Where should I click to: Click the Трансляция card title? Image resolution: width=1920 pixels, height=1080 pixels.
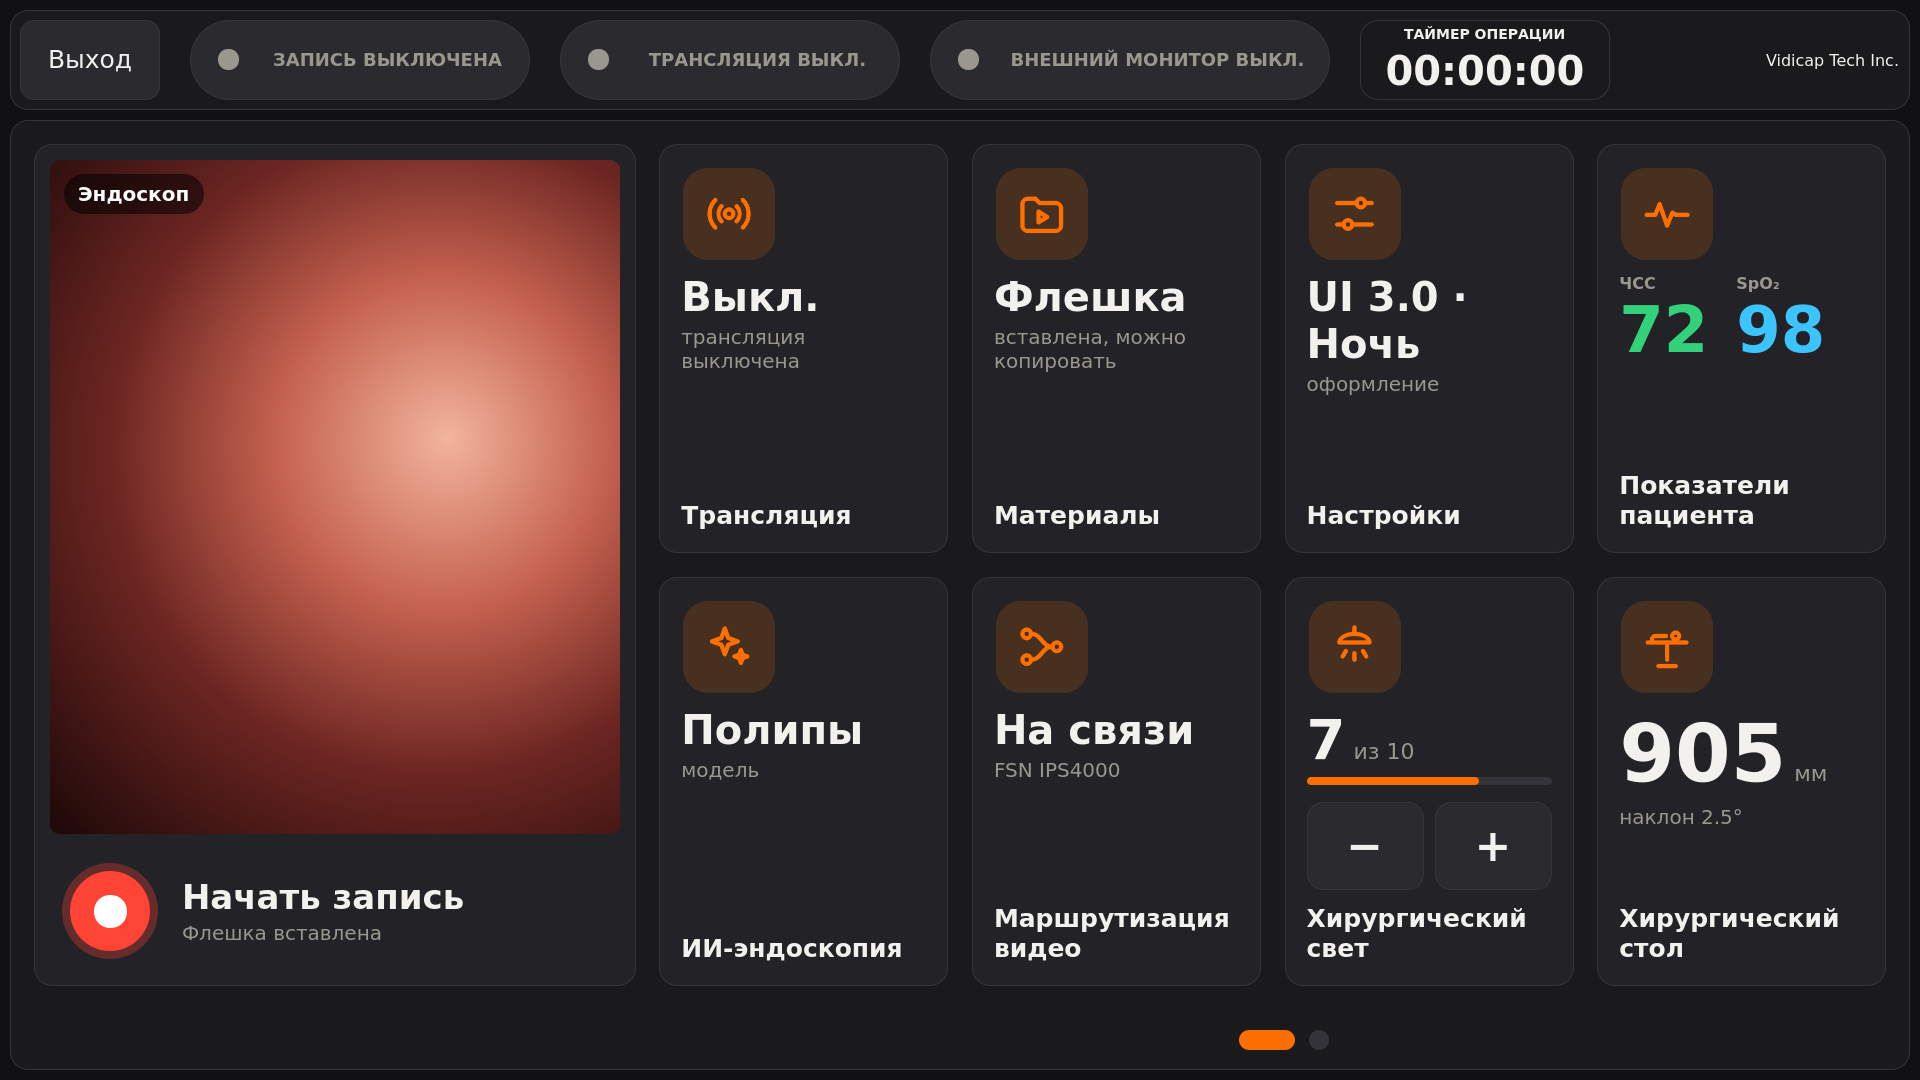click(766, 515)
